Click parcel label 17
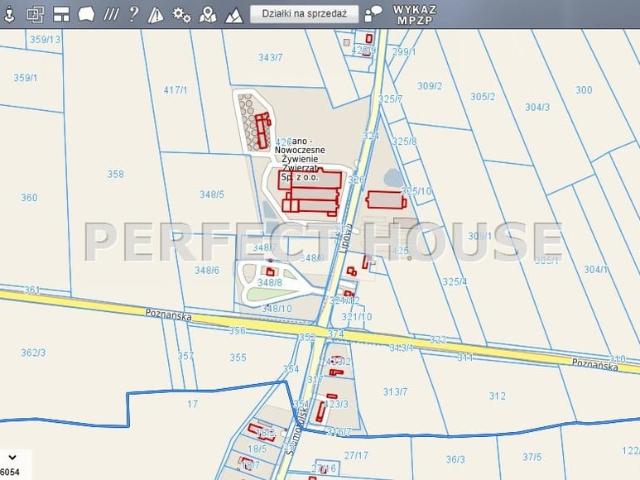 pos(192,404)
